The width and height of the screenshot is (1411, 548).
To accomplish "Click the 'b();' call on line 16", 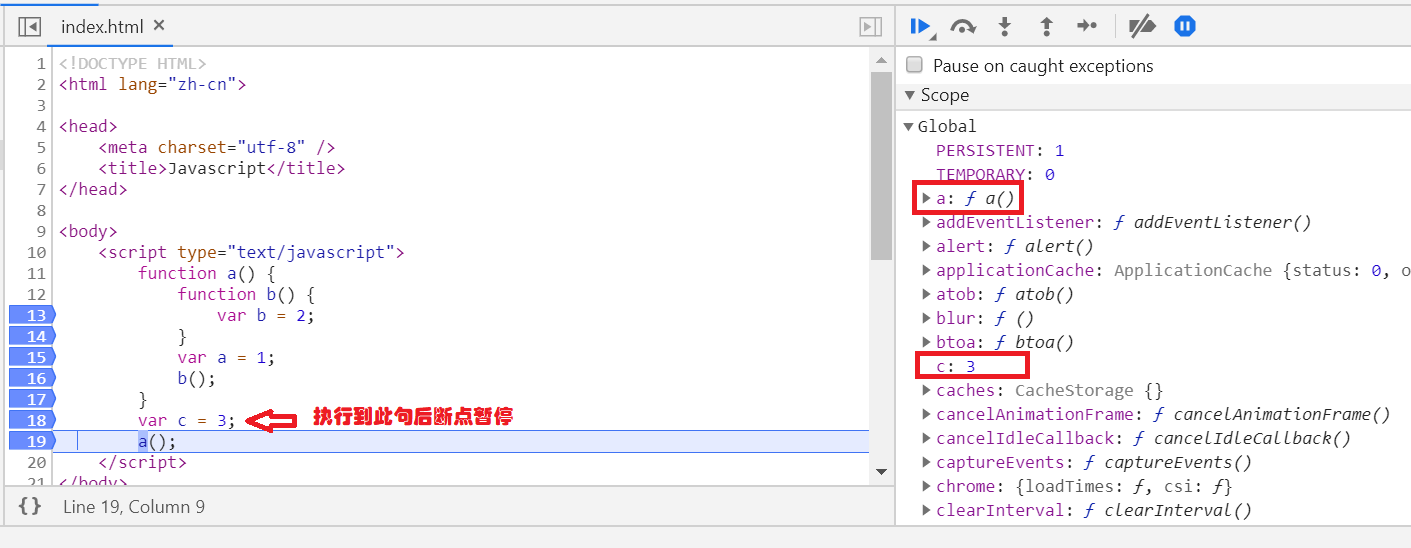I will coord(197,378).
